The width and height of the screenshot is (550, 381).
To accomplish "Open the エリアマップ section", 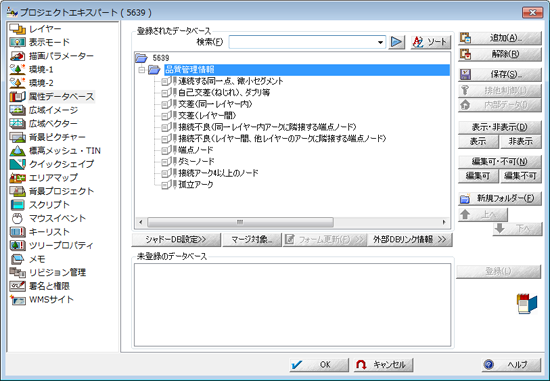I will (43, 178).
